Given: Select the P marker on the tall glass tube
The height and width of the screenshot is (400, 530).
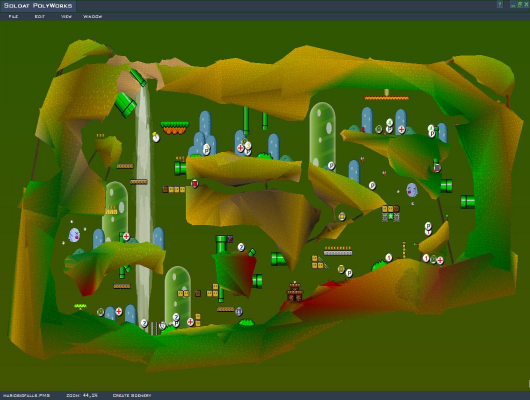Looking at the screenshot, I should 331,165.
